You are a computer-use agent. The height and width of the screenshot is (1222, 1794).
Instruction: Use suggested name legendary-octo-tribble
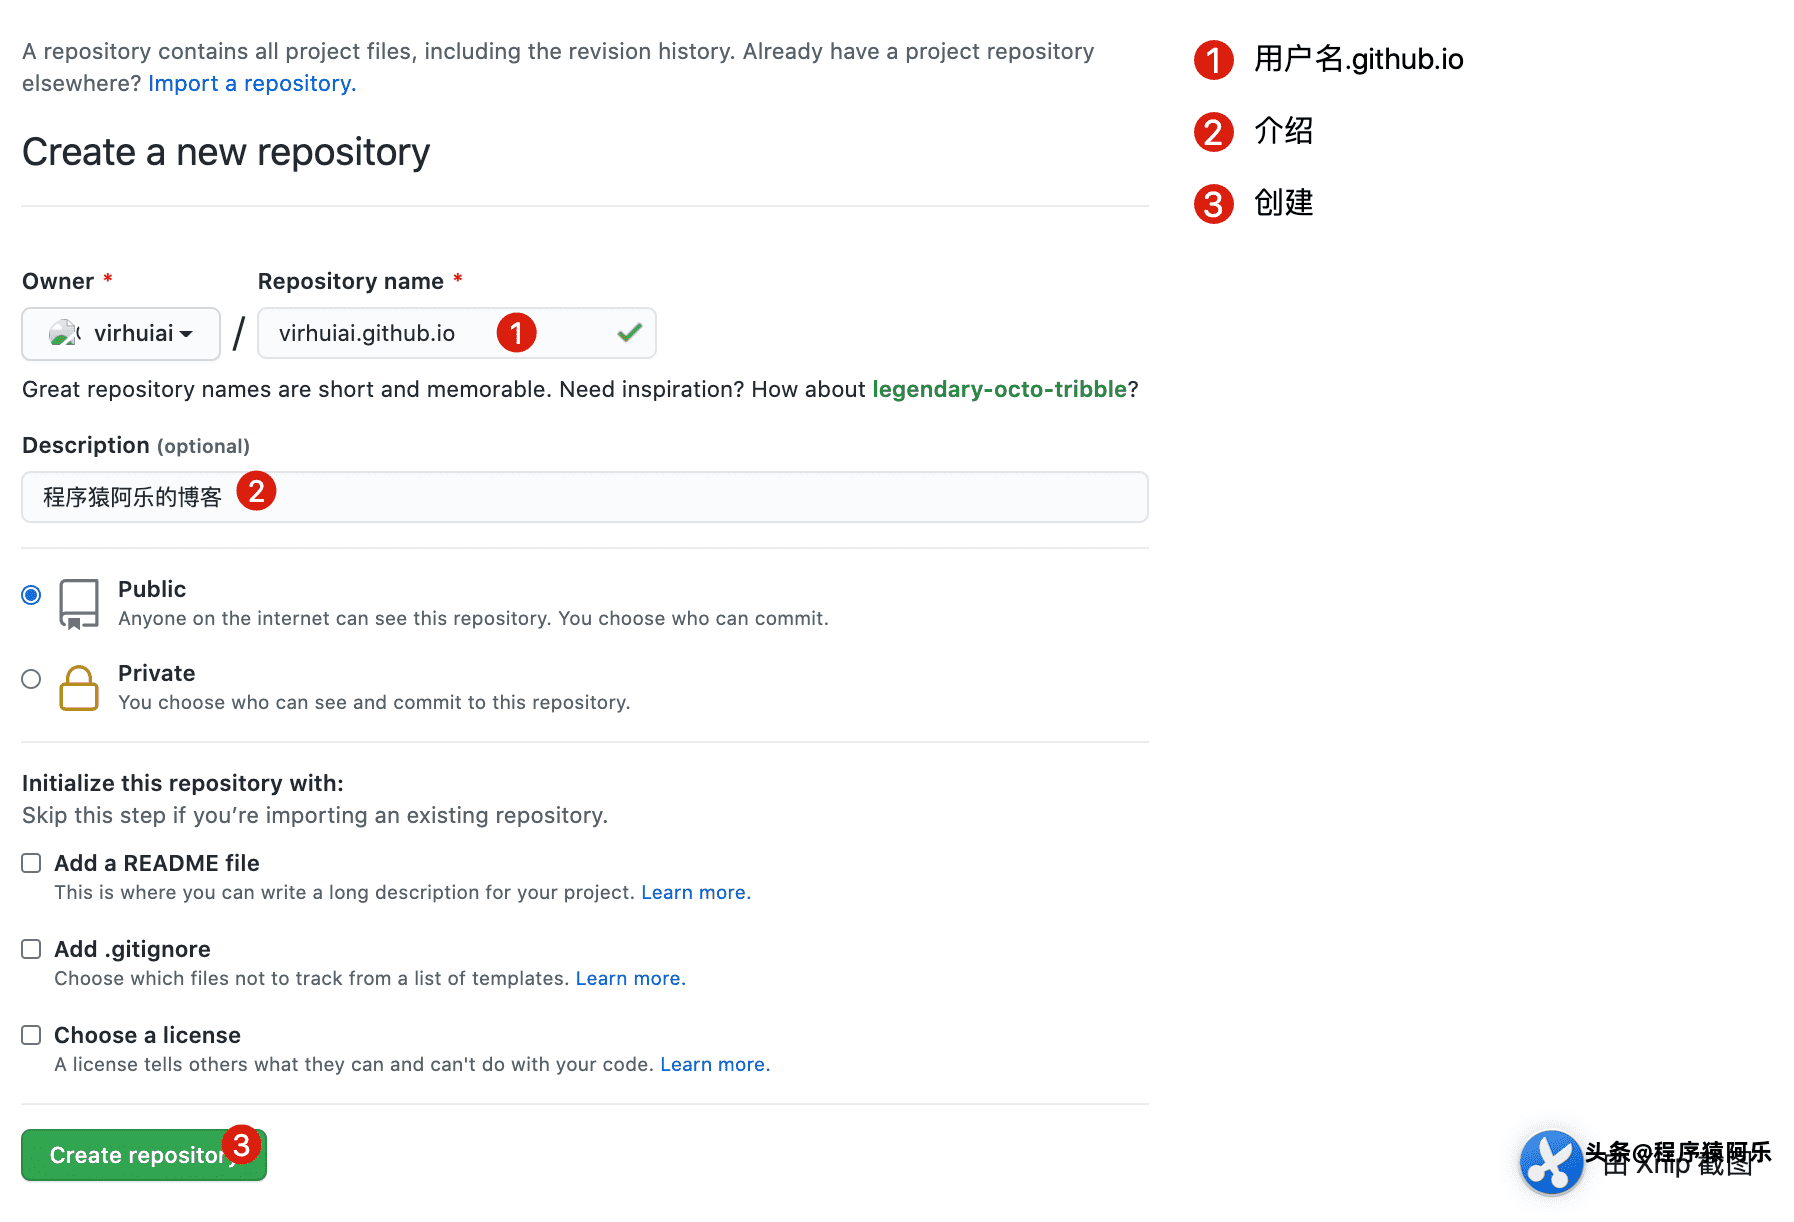[999, 389]
